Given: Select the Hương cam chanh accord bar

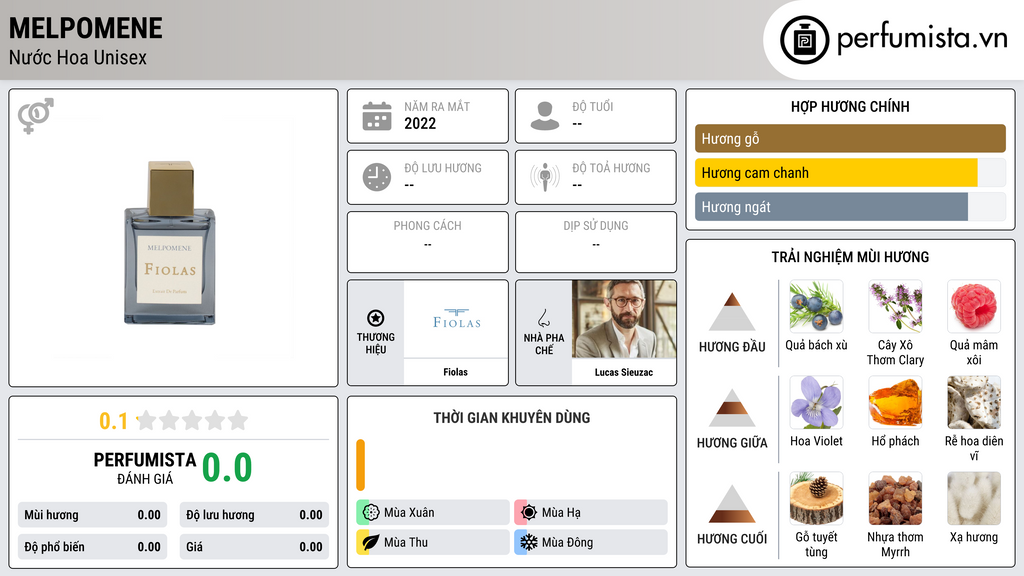Looking at the screenshot, I should [x=850, y=173].
